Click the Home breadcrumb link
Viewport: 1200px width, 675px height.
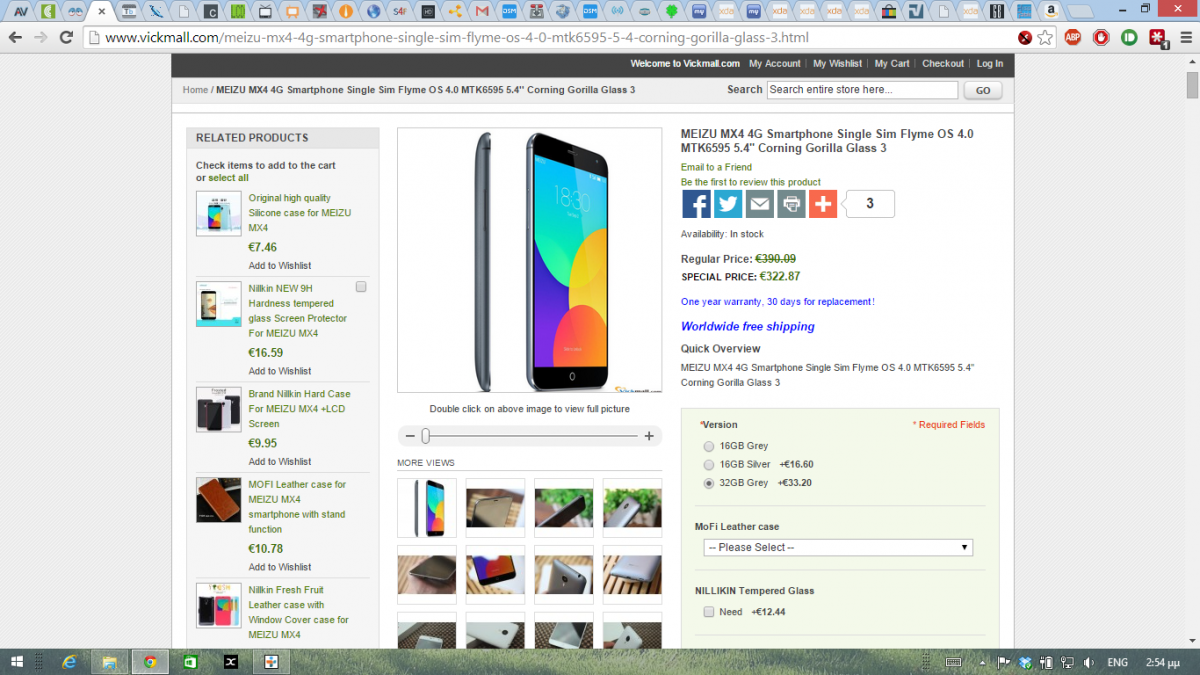(x=195, y=90)
